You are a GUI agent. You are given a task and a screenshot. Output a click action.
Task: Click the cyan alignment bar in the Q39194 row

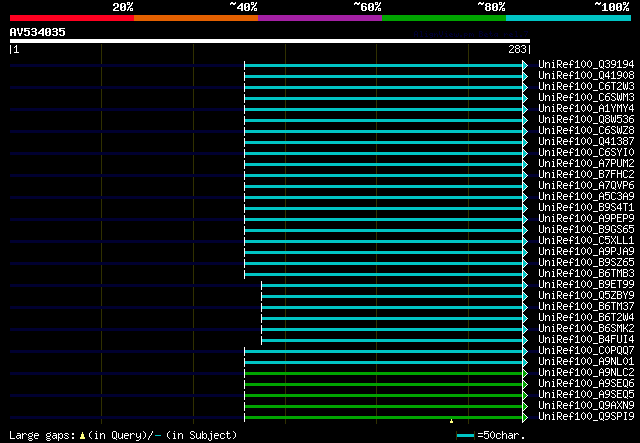point(384,65)
